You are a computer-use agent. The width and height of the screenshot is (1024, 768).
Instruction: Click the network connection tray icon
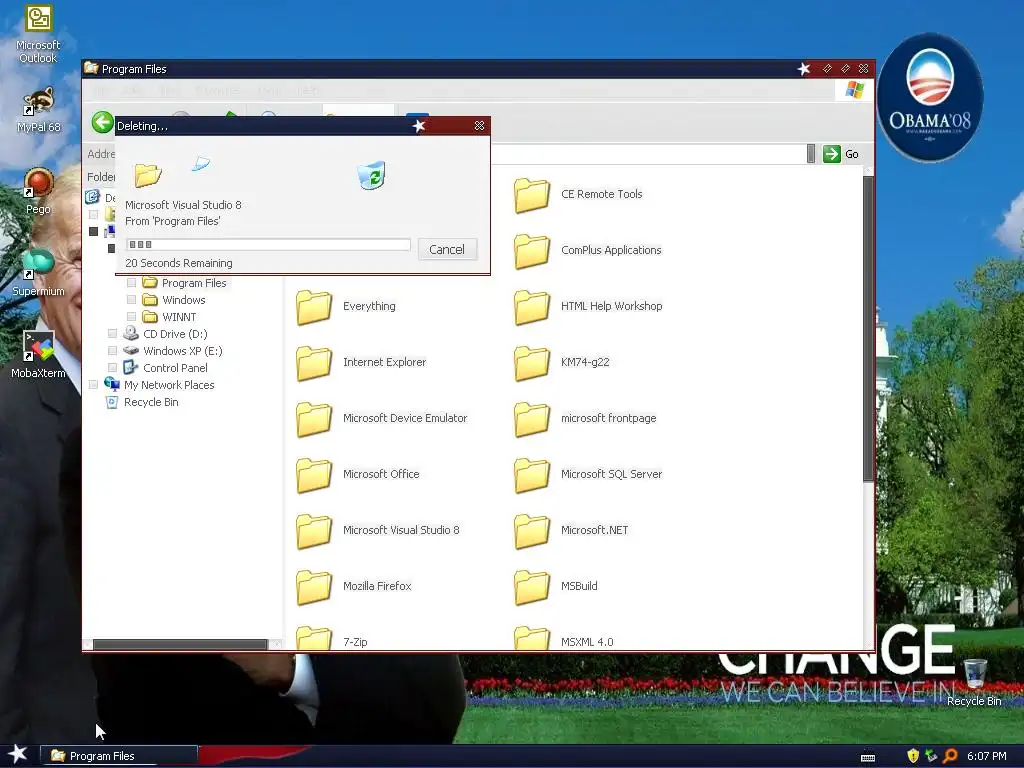pyautogui.click(x=931, y=756)
